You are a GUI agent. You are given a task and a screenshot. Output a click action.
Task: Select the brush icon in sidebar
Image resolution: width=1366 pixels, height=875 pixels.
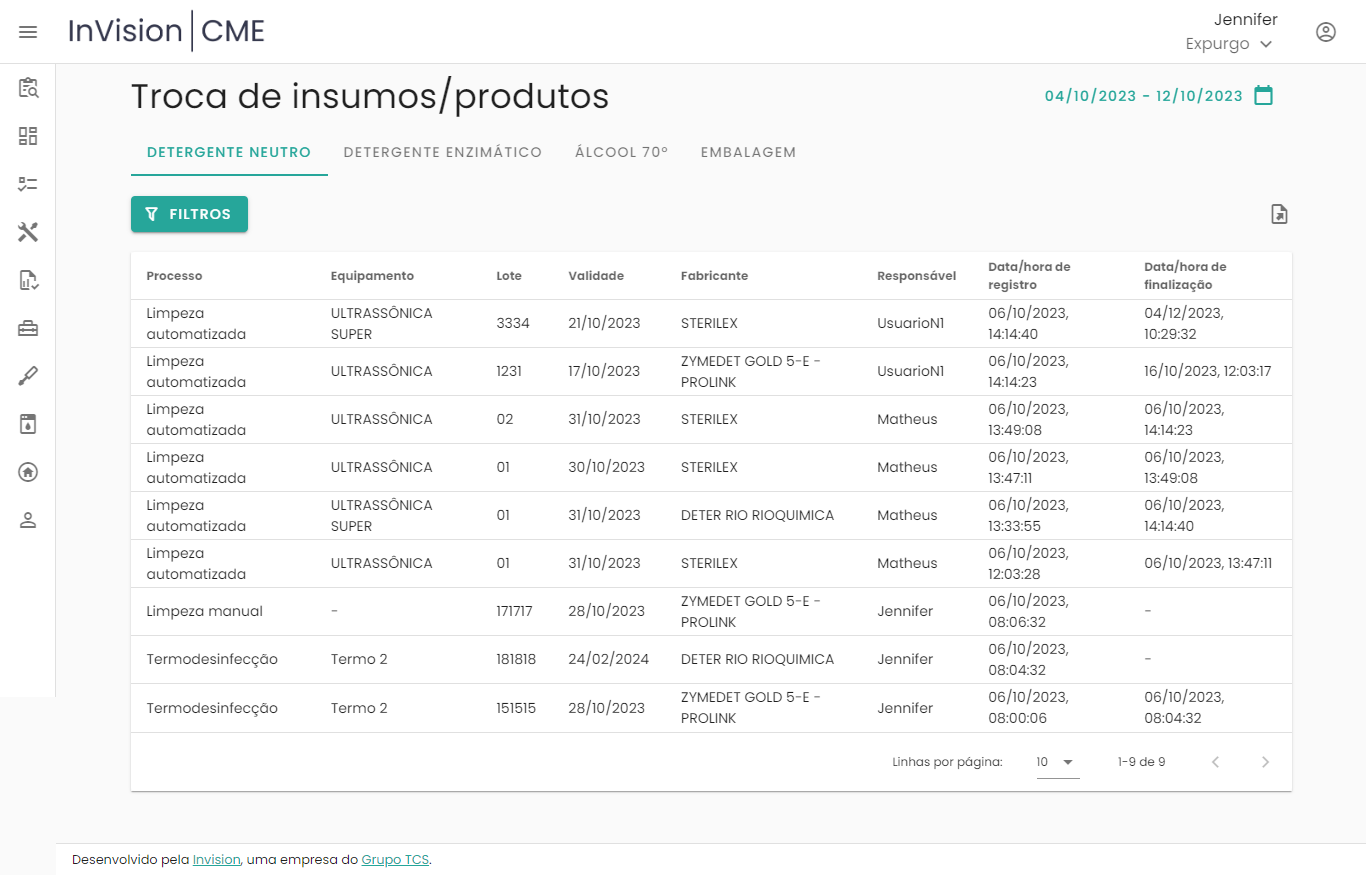(x=28, y=376)
